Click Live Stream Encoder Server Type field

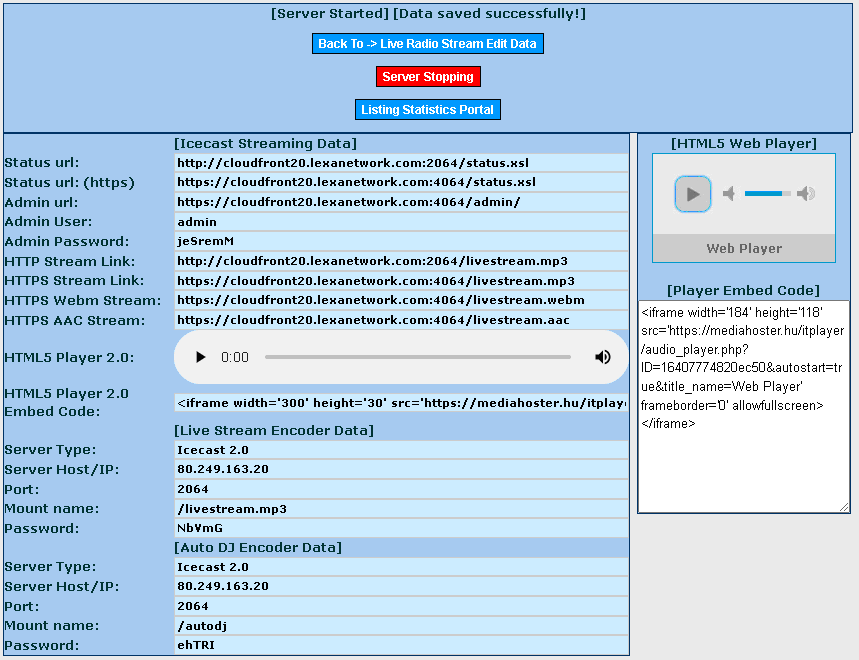pyautogui.click(x=401, y=450)
